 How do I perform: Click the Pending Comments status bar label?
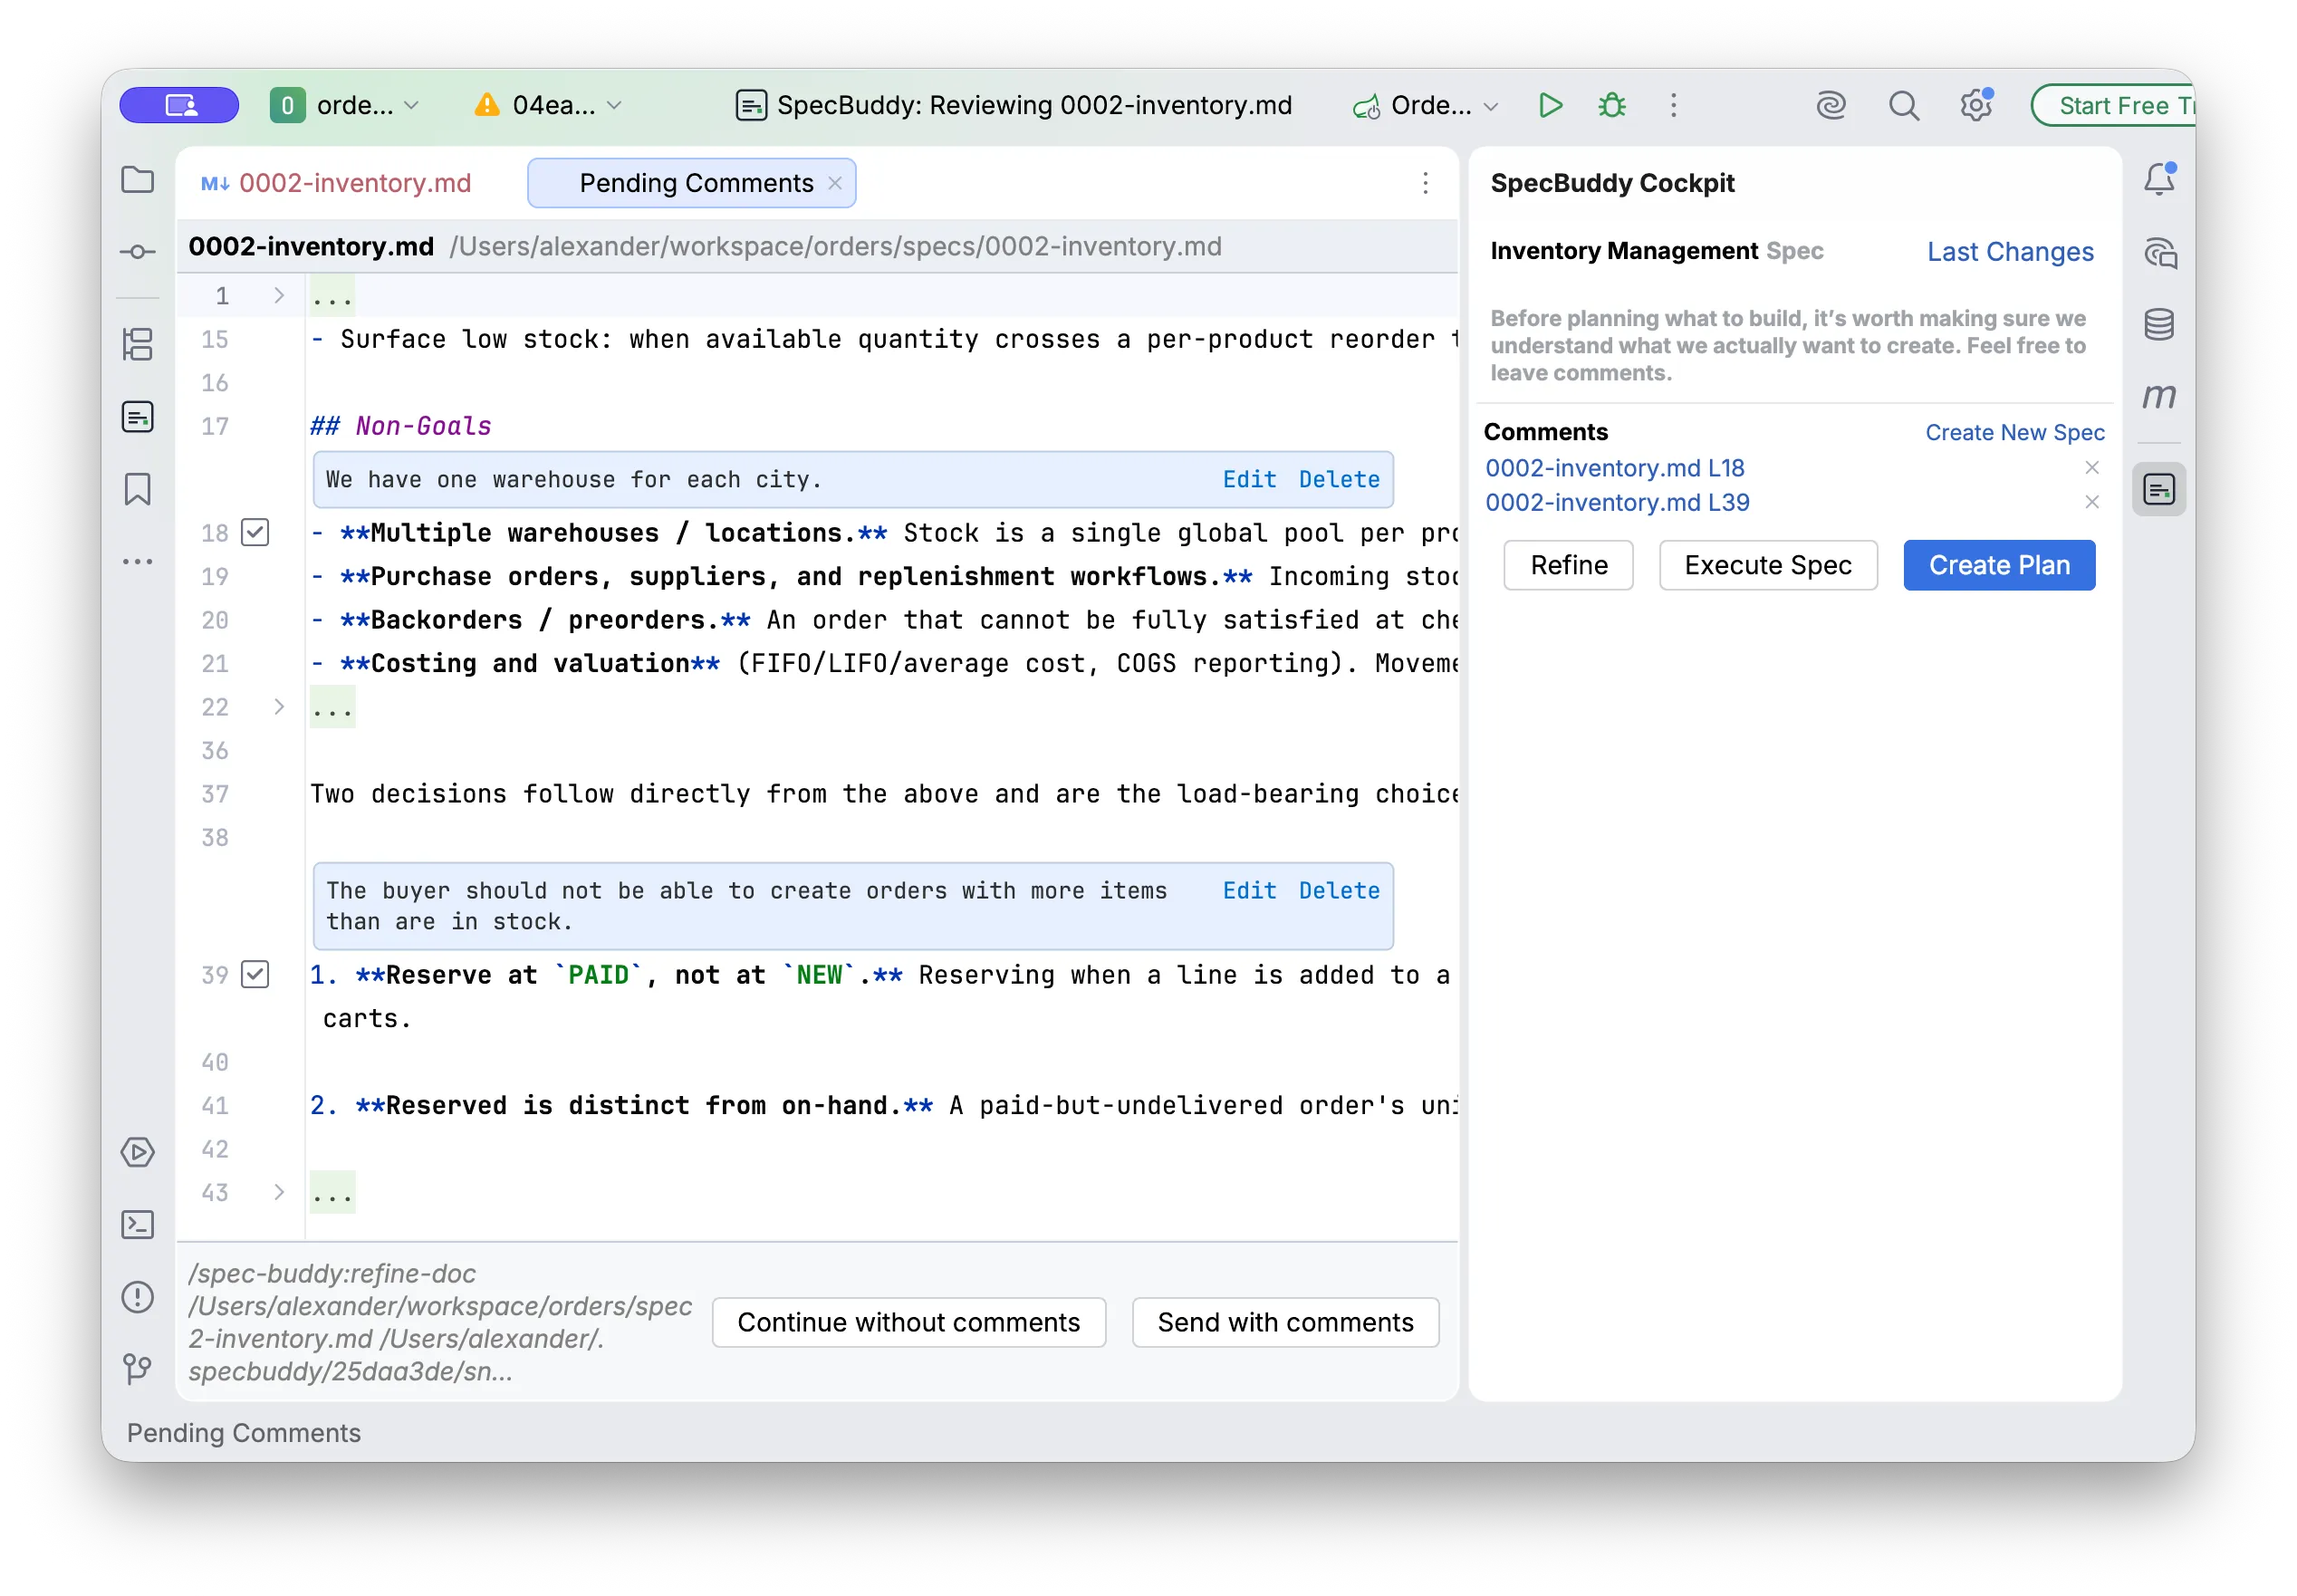(243, 1432)
